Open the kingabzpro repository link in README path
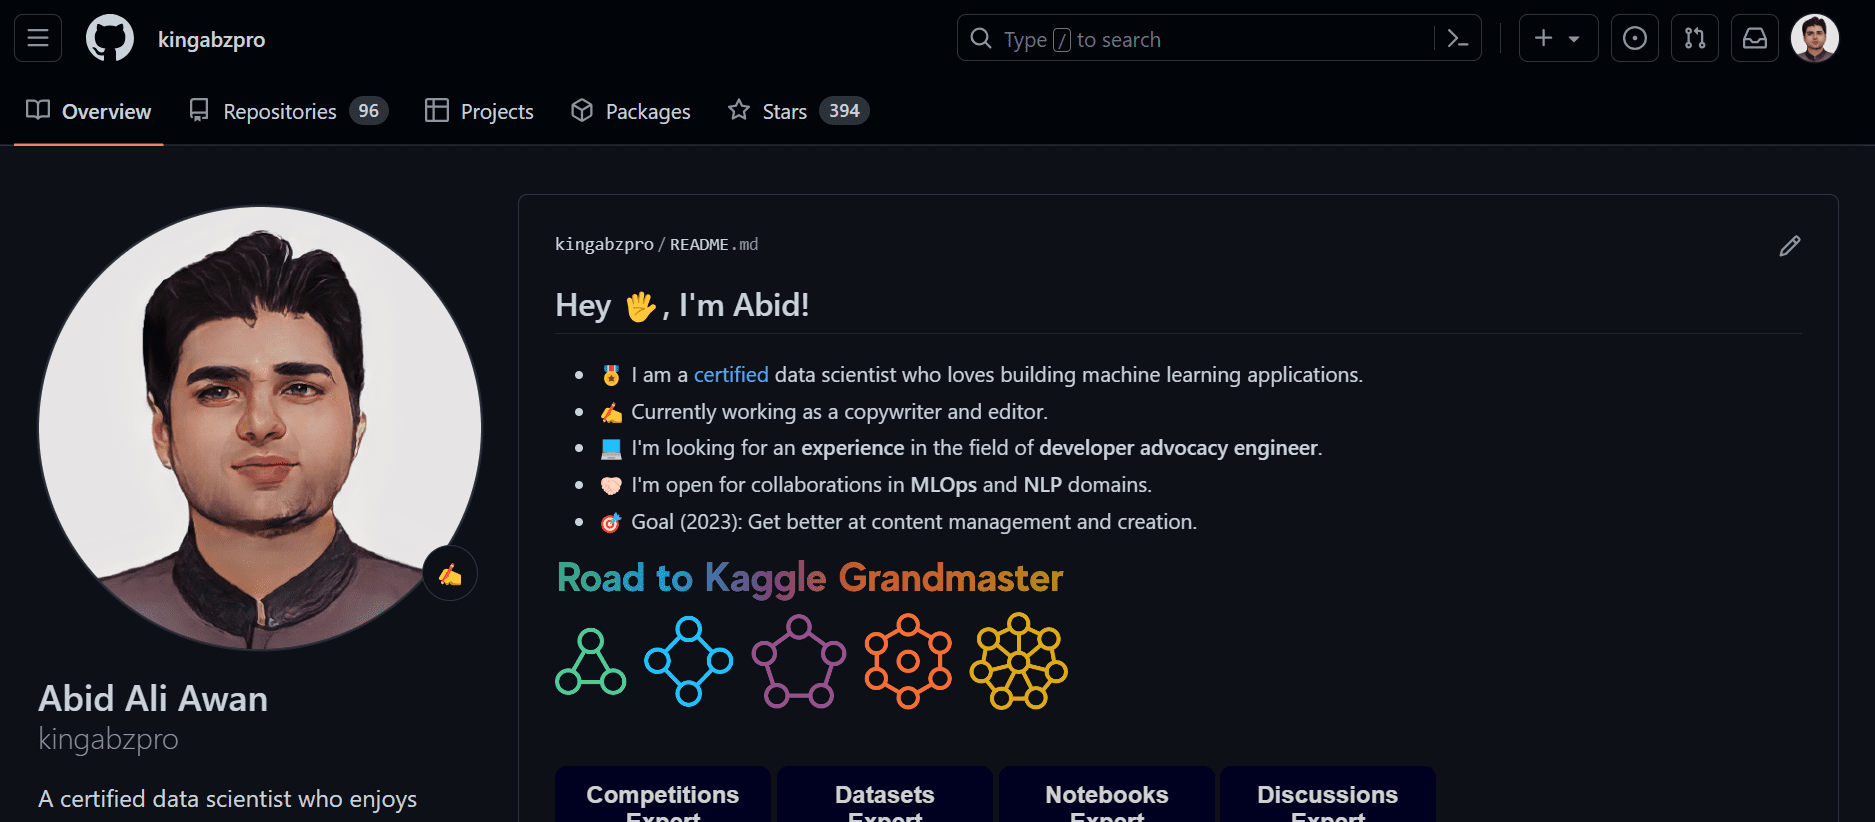The height and width of the screenshot is (822, 1875). coord(604,244)
